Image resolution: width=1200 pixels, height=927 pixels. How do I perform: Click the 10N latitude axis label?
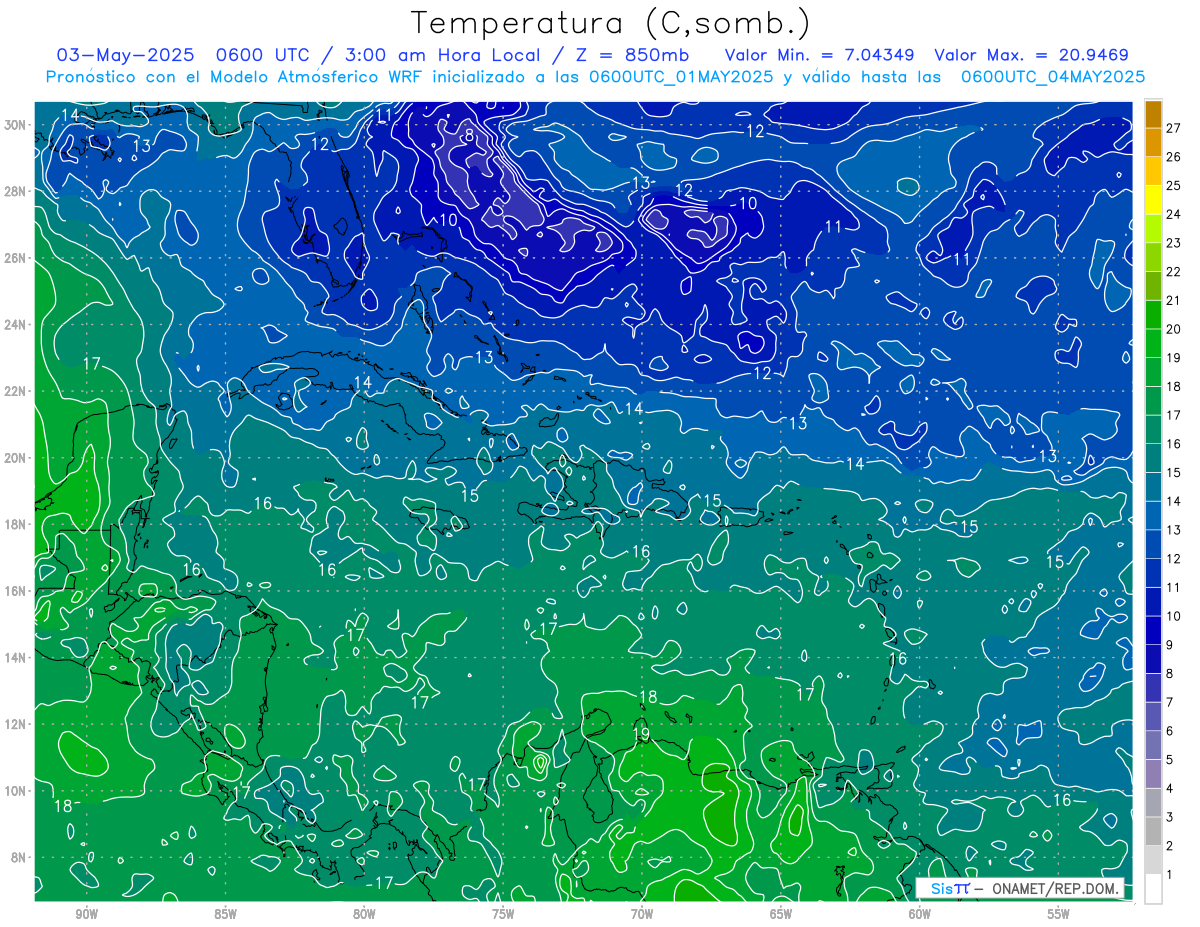click(x=15, y=791)
